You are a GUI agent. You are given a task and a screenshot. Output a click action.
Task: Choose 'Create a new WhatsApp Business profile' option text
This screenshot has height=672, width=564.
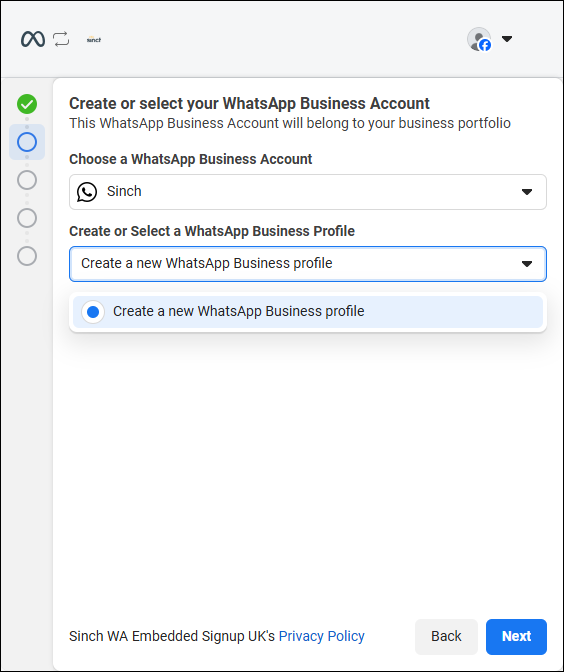coord(239,311)
